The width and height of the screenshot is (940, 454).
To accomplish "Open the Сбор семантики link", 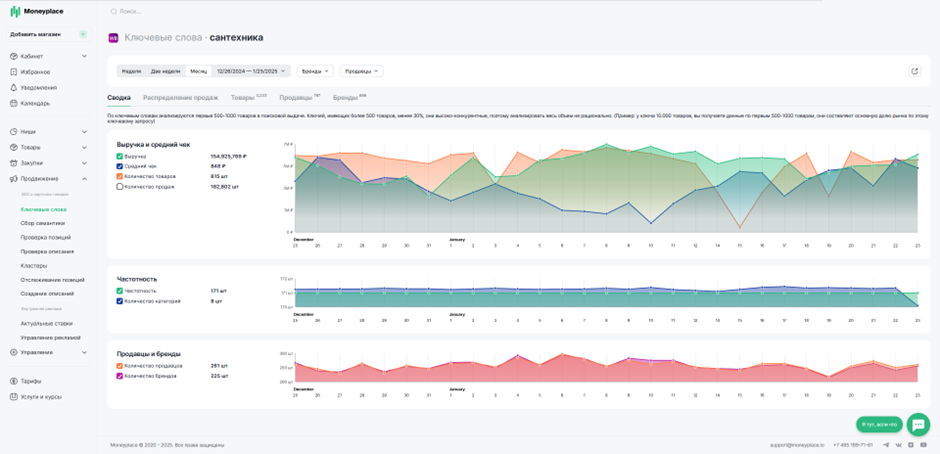I will (43, 223).
